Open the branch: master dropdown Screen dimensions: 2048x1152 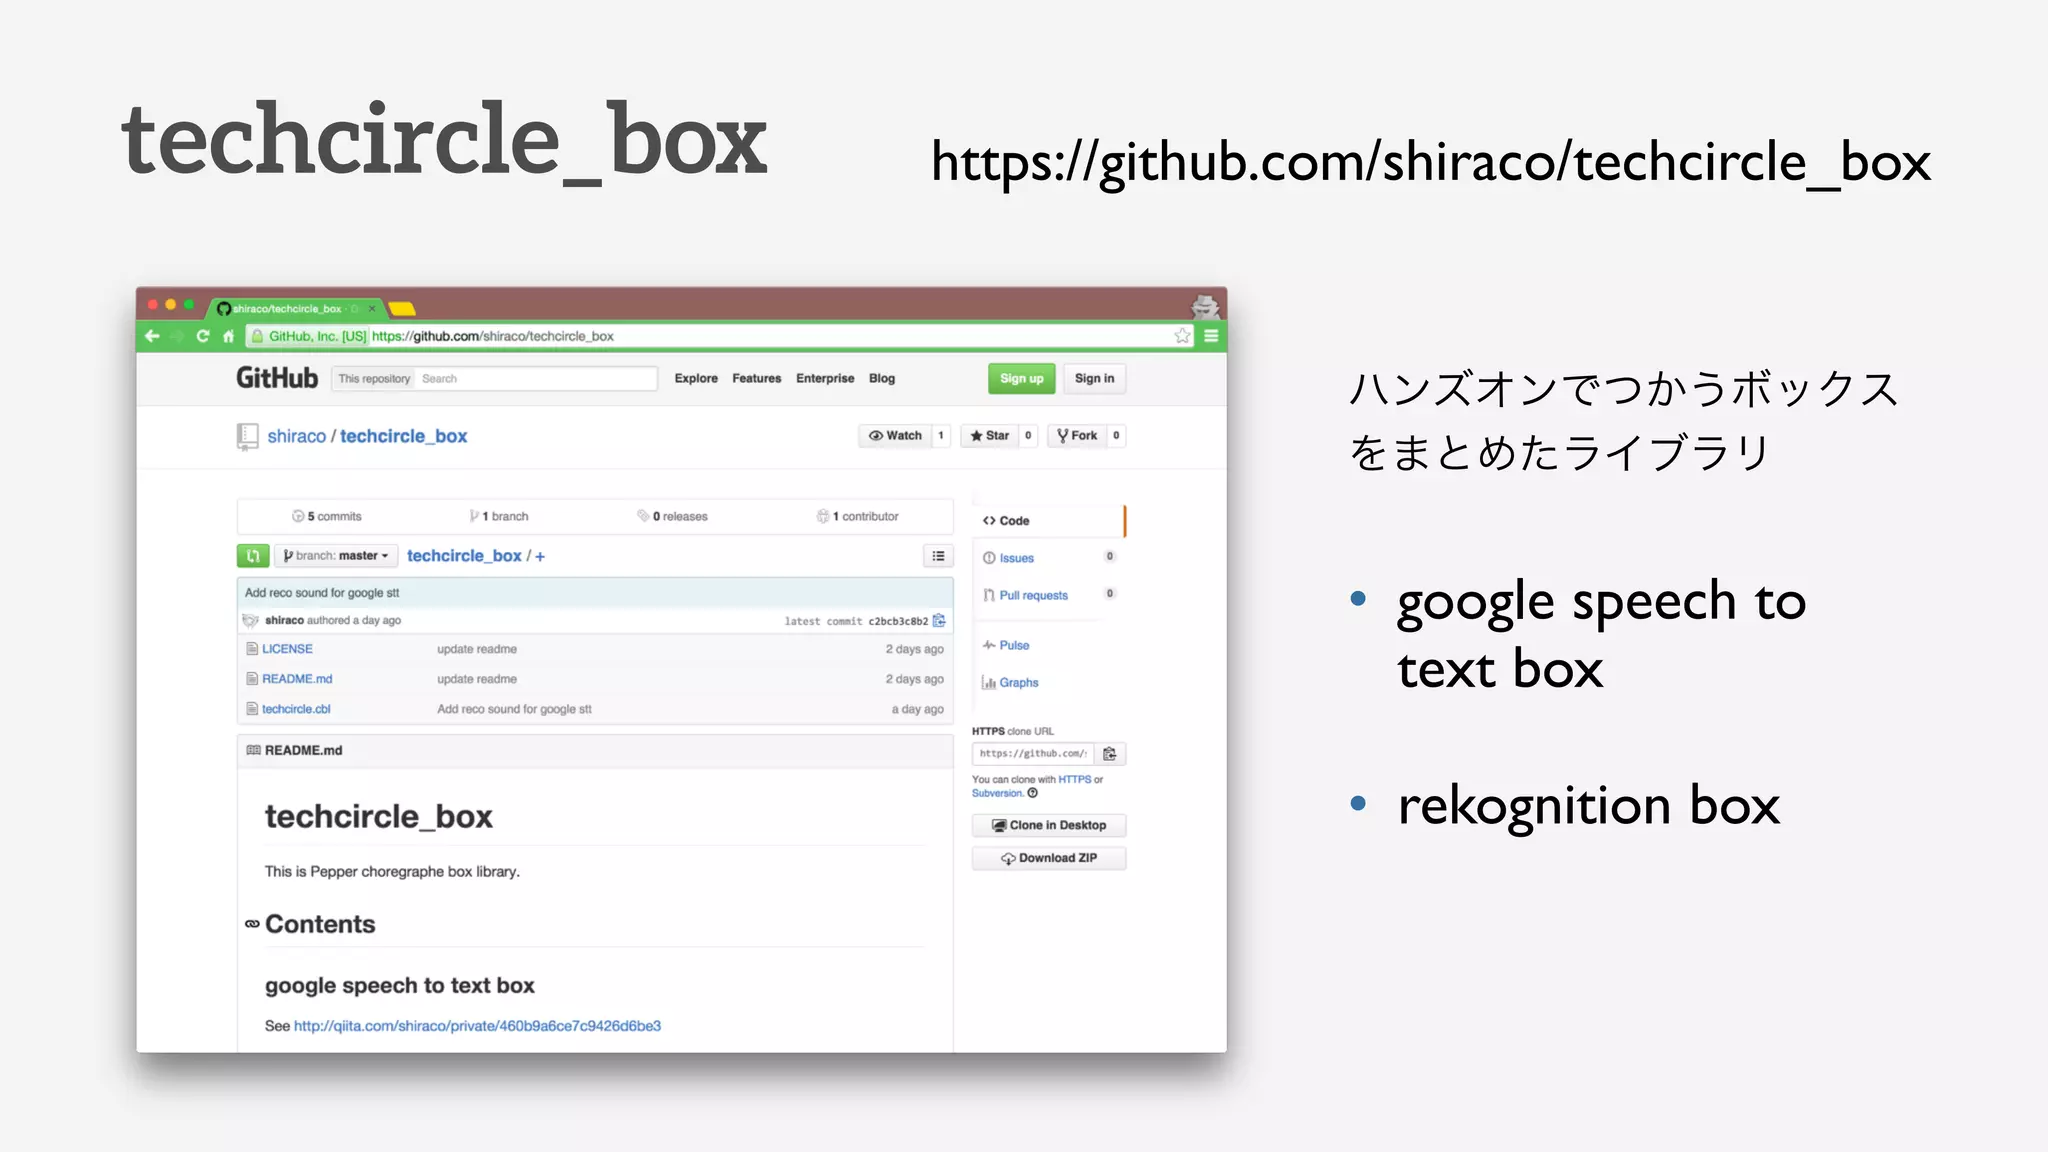click(x=336, y=556)
